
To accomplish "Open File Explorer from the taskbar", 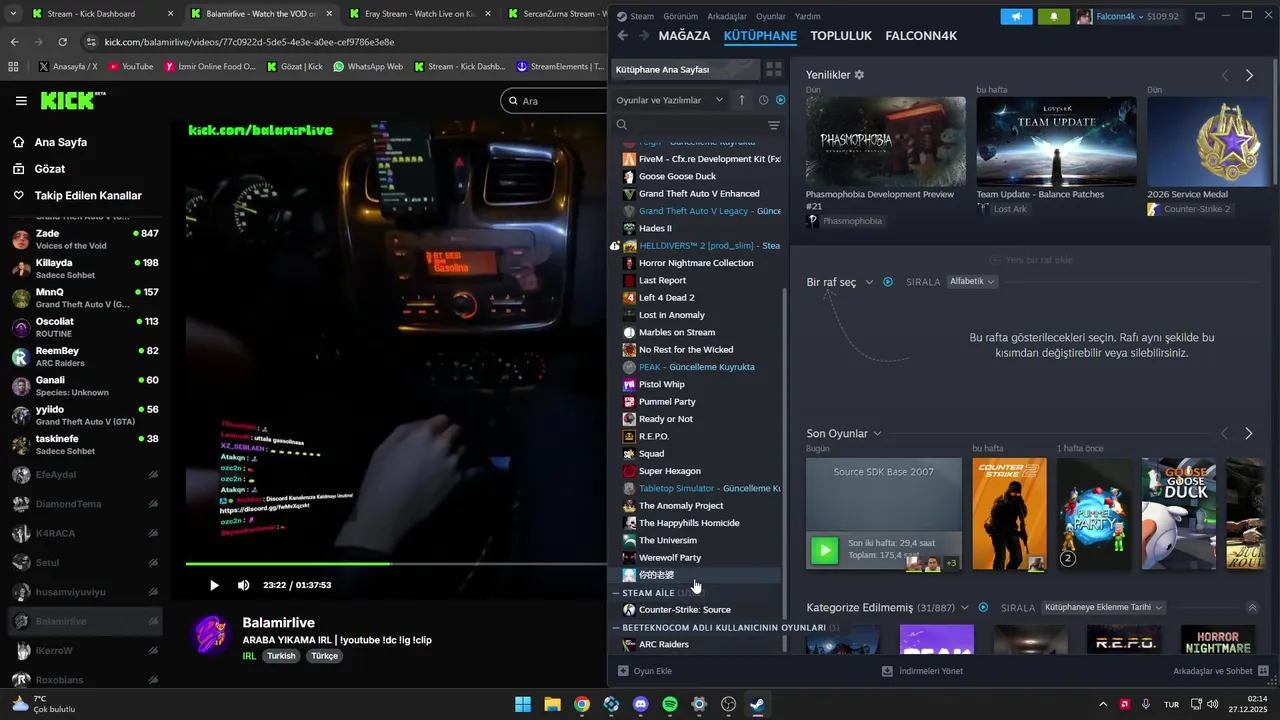I will (552, 704).
